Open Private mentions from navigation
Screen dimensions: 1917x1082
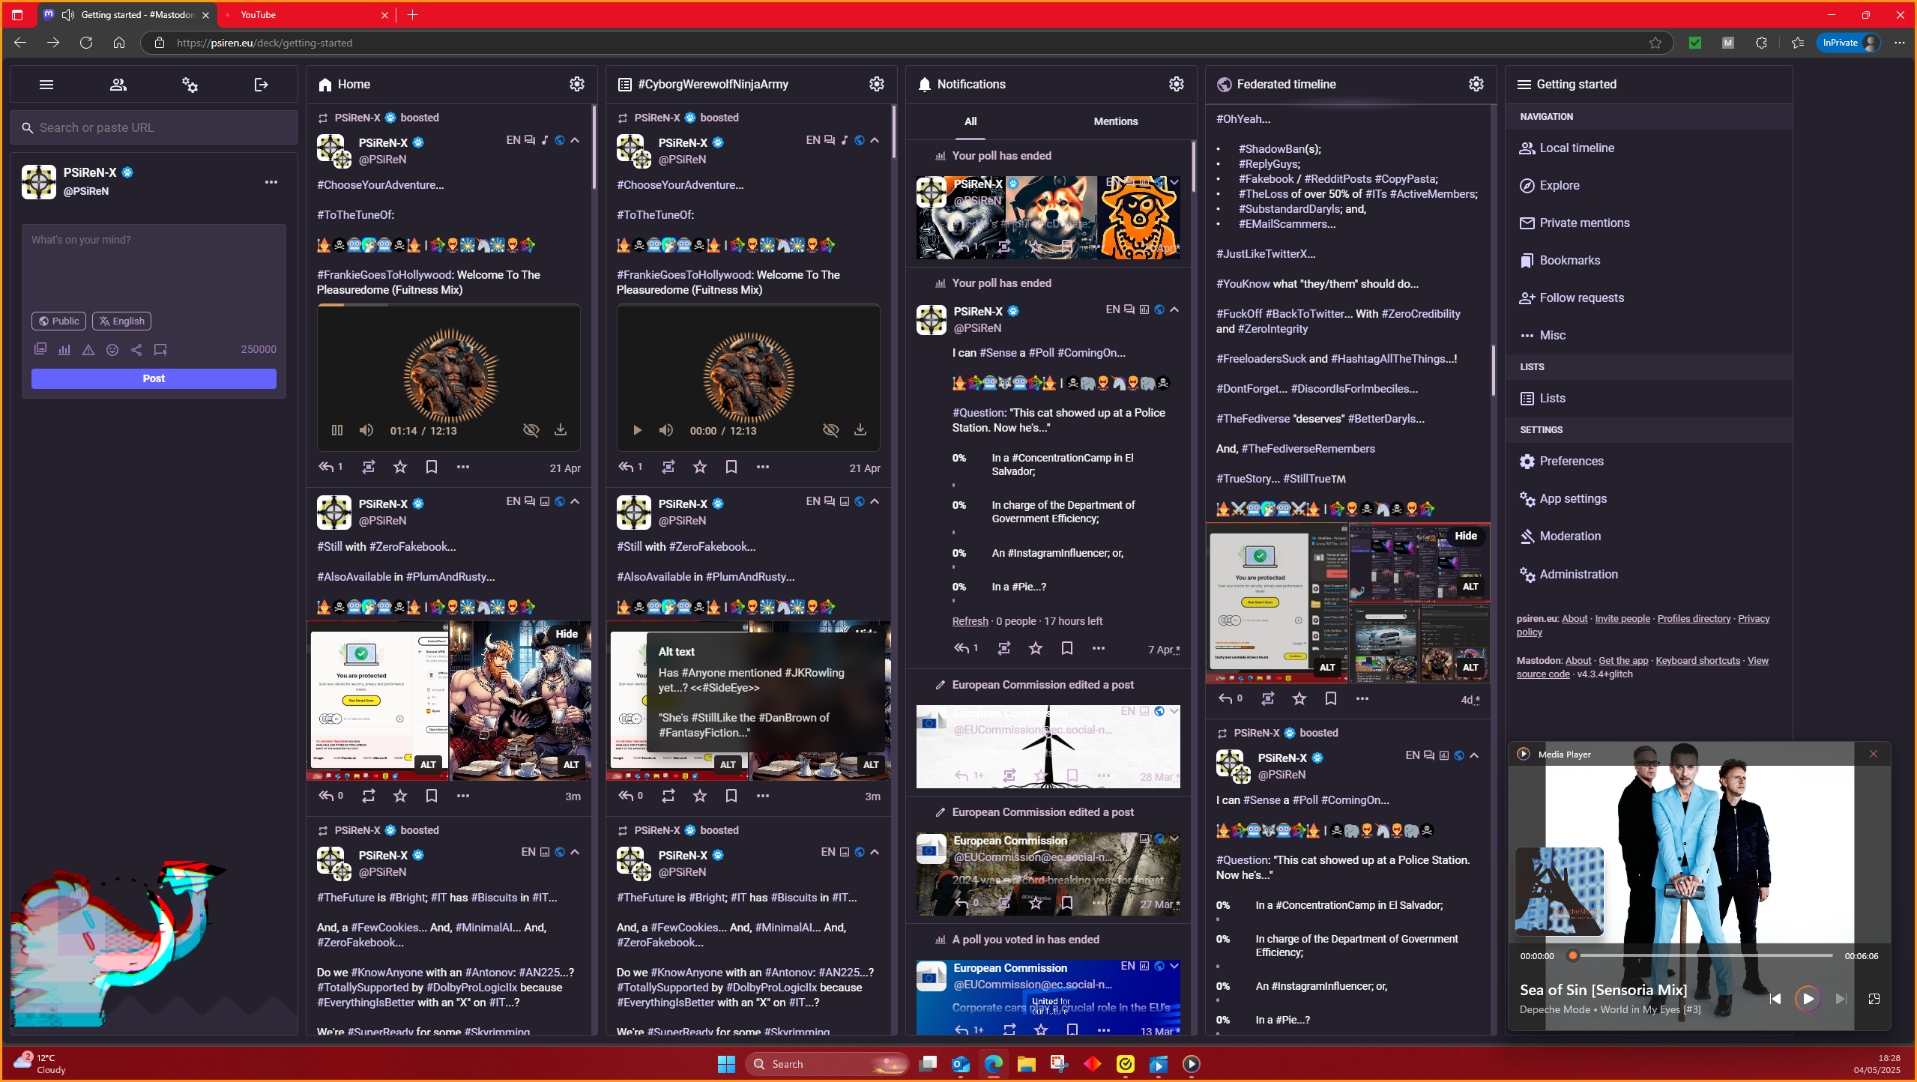click(x=1575, y=223)
